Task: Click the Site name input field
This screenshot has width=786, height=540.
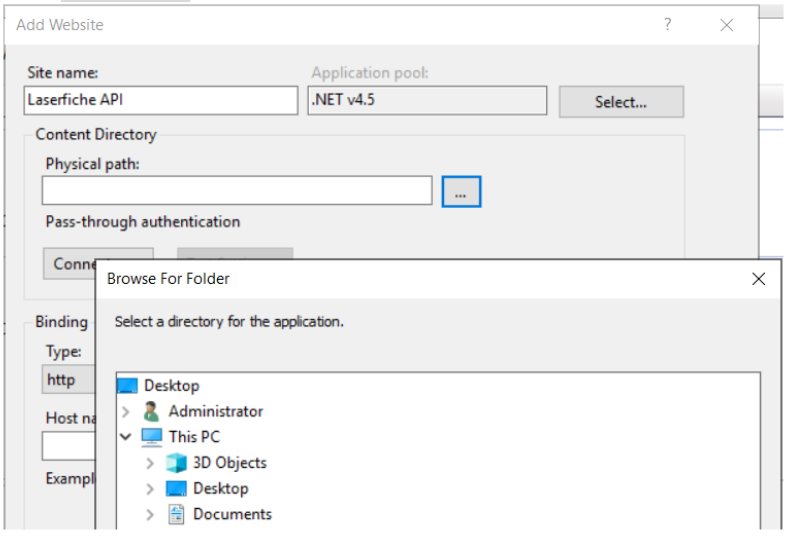Action: coord(160,100)
